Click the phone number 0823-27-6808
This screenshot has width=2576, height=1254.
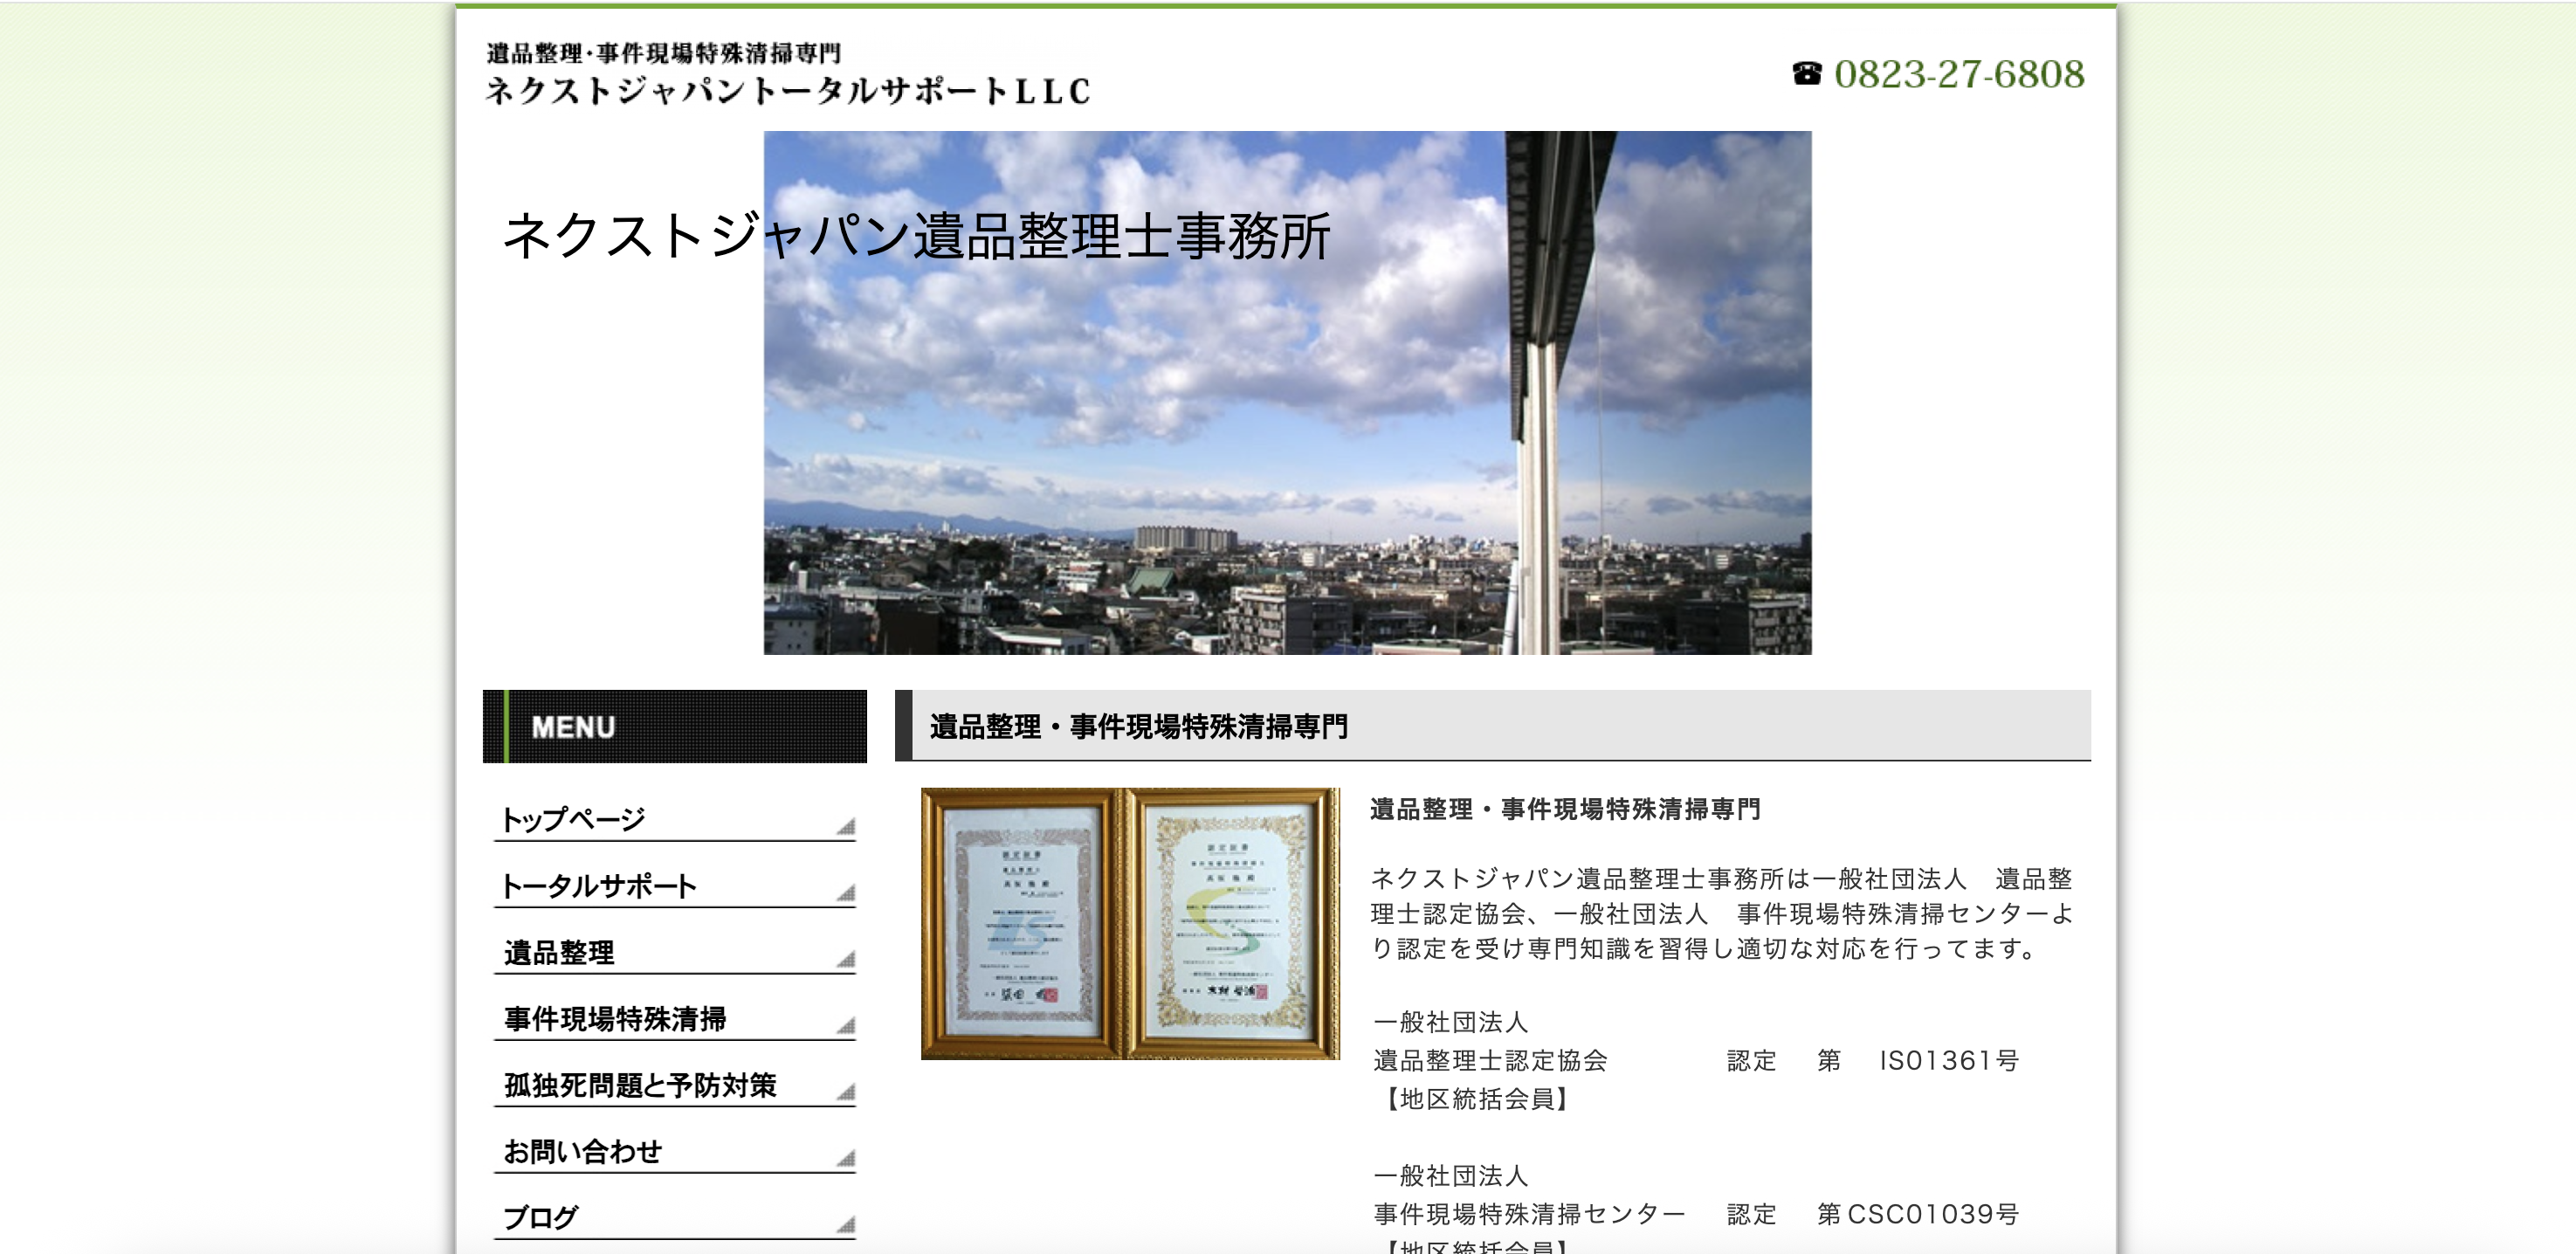(x=1959, y=74)
